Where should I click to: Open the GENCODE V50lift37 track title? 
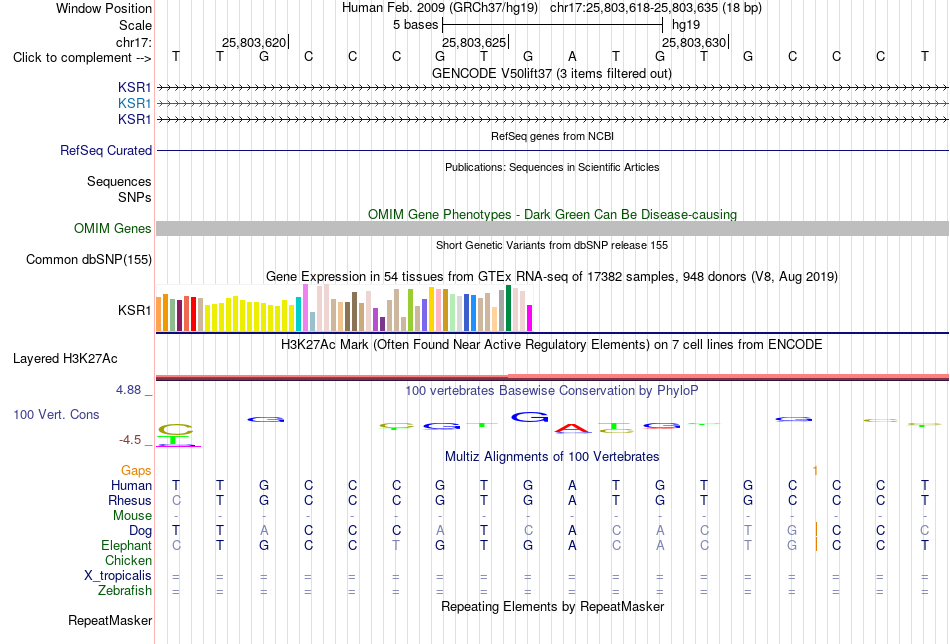click(x=551, y=73)
